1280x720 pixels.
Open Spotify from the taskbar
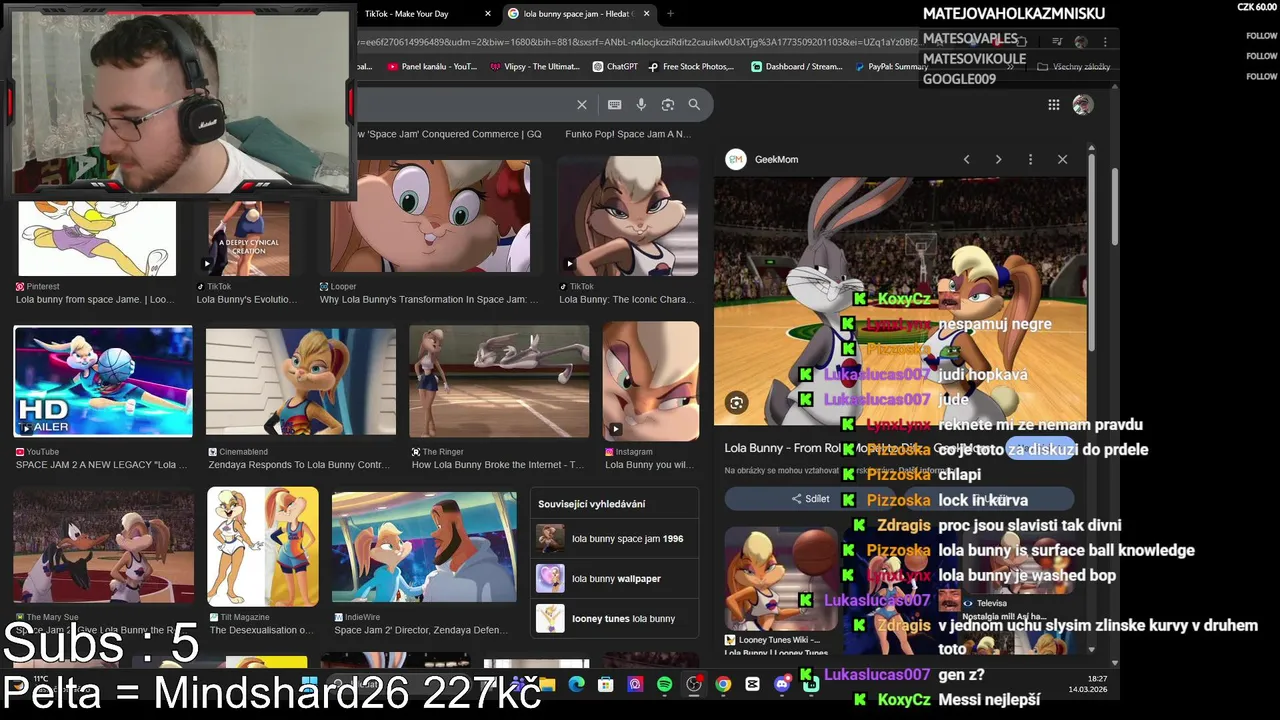(665, 684)
